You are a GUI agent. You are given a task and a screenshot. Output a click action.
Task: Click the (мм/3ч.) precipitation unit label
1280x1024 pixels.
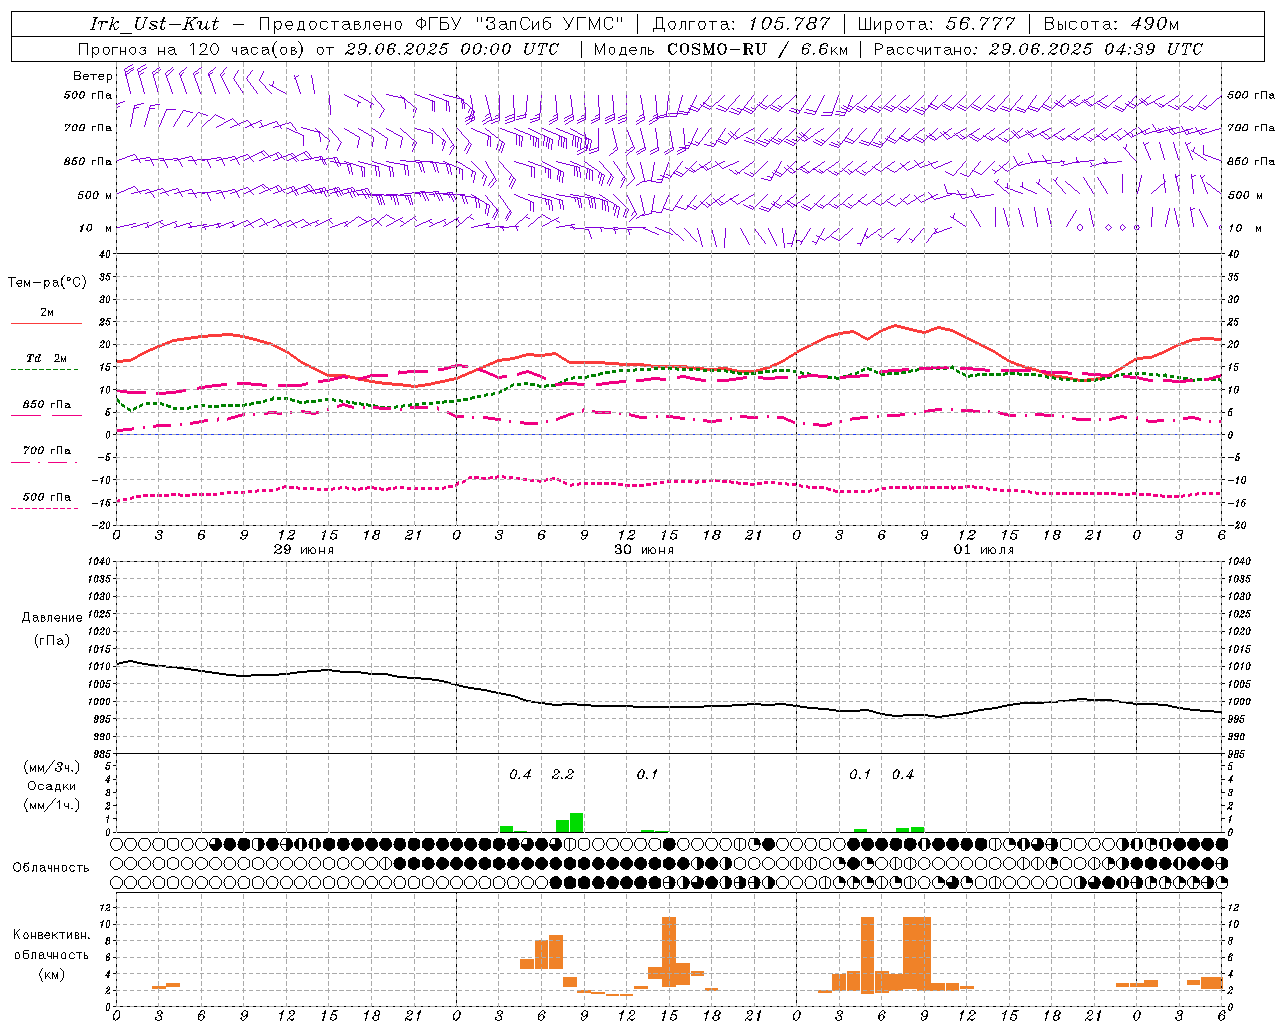tap(52, 767)
